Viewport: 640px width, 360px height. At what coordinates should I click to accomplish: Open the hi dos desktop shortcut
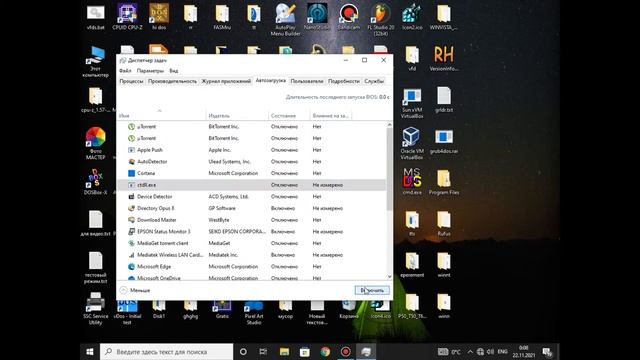pyautogui.click(x=159, y=17)
